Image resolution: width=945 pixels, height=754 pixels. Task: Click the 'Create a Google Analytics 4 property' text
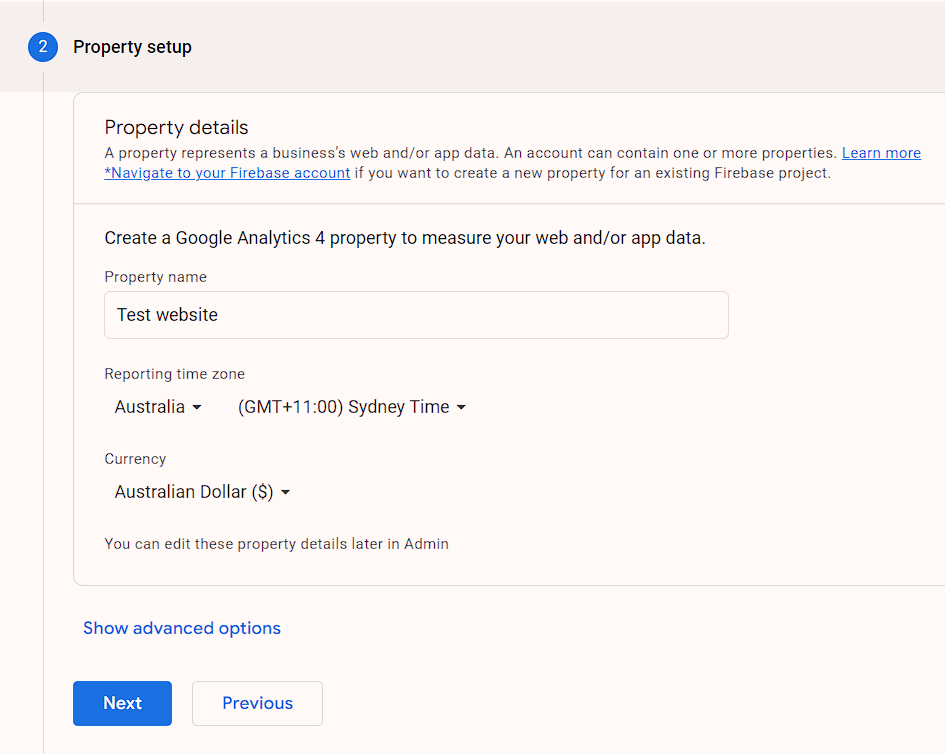(x=405, y=238)
